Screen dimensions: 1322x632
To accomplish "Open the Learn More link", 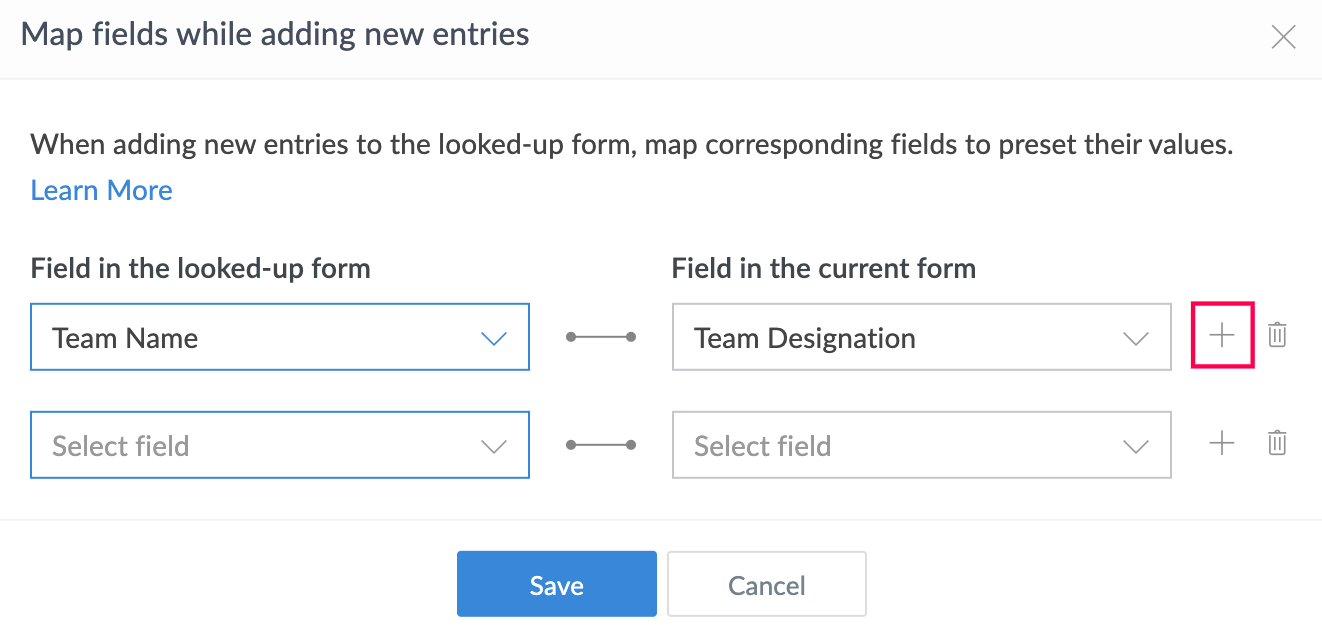I will [101, 190].
